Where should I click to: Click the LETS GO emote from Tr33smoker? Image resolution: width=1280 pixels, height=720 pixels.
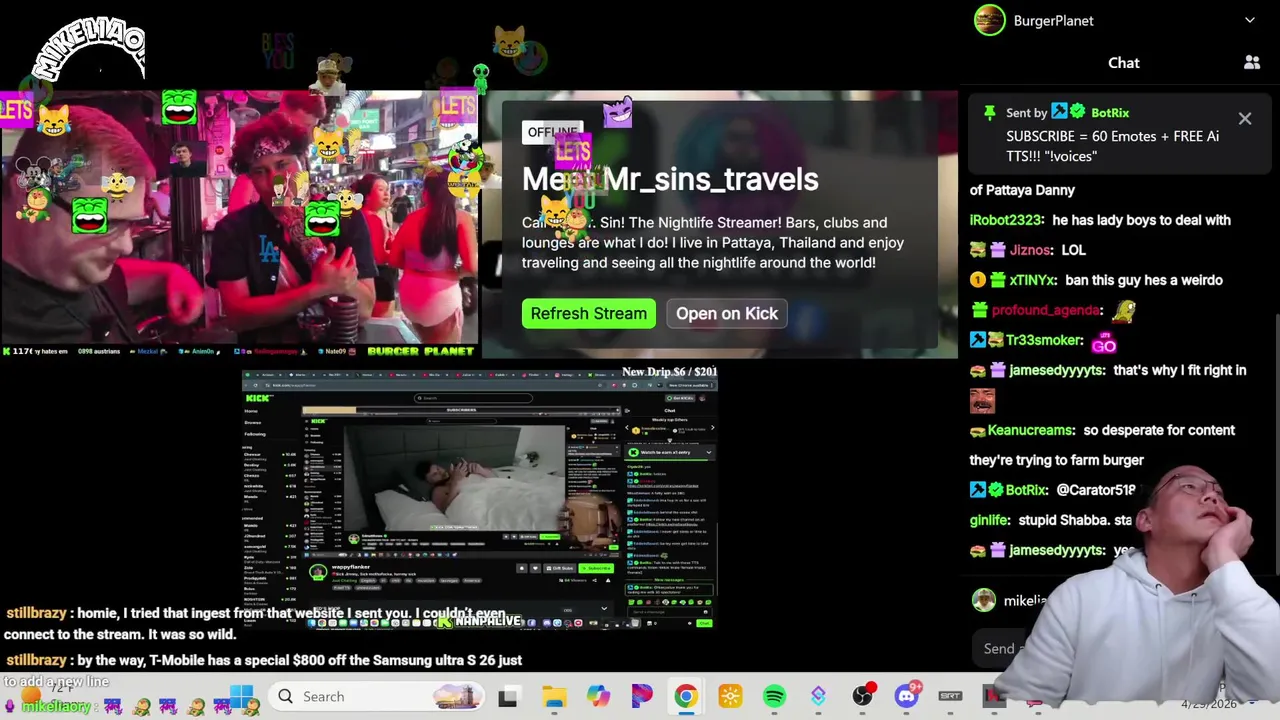[1104, 342]
